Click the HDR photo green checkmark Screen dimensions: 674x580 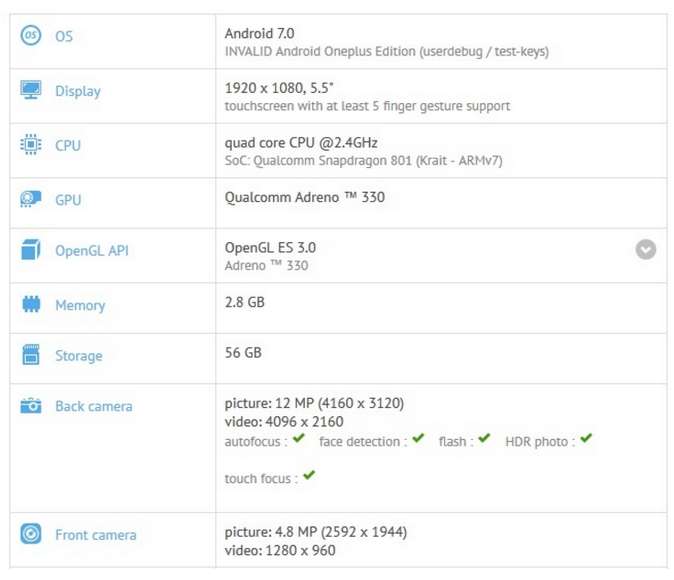point(586,439)
